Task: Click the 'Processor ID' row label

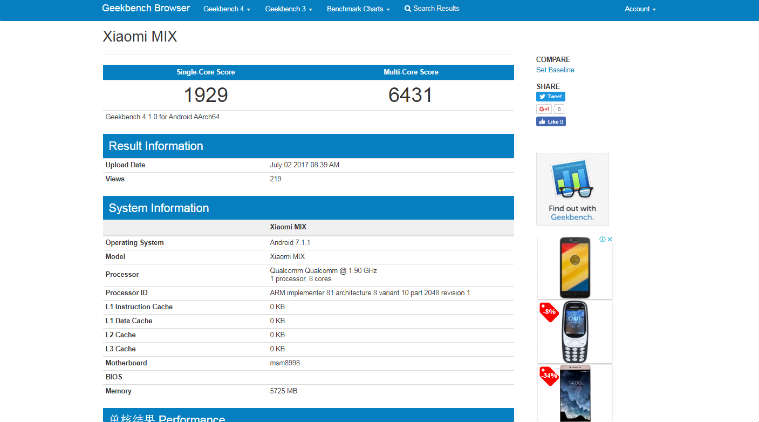Action: 126,293
